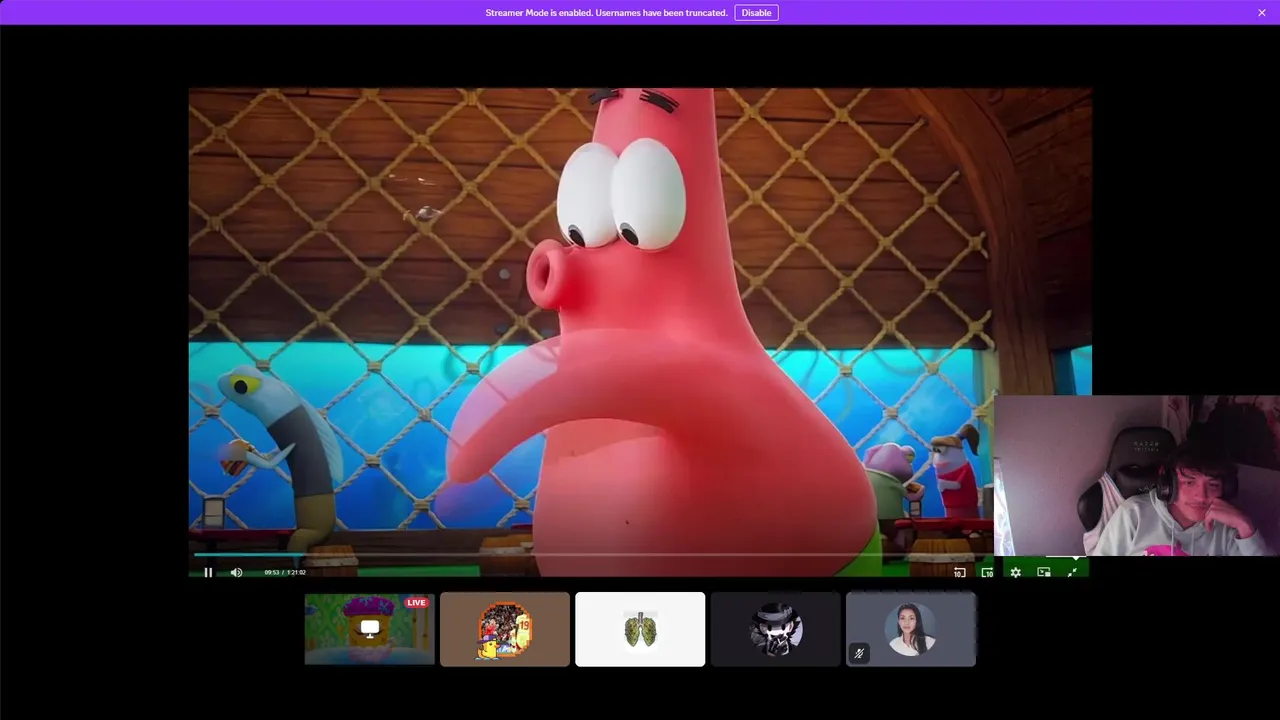Click the 09:53 / 1:21:02 time display
This screenshot has height=720, width=1280.
(x=285, y=572)
